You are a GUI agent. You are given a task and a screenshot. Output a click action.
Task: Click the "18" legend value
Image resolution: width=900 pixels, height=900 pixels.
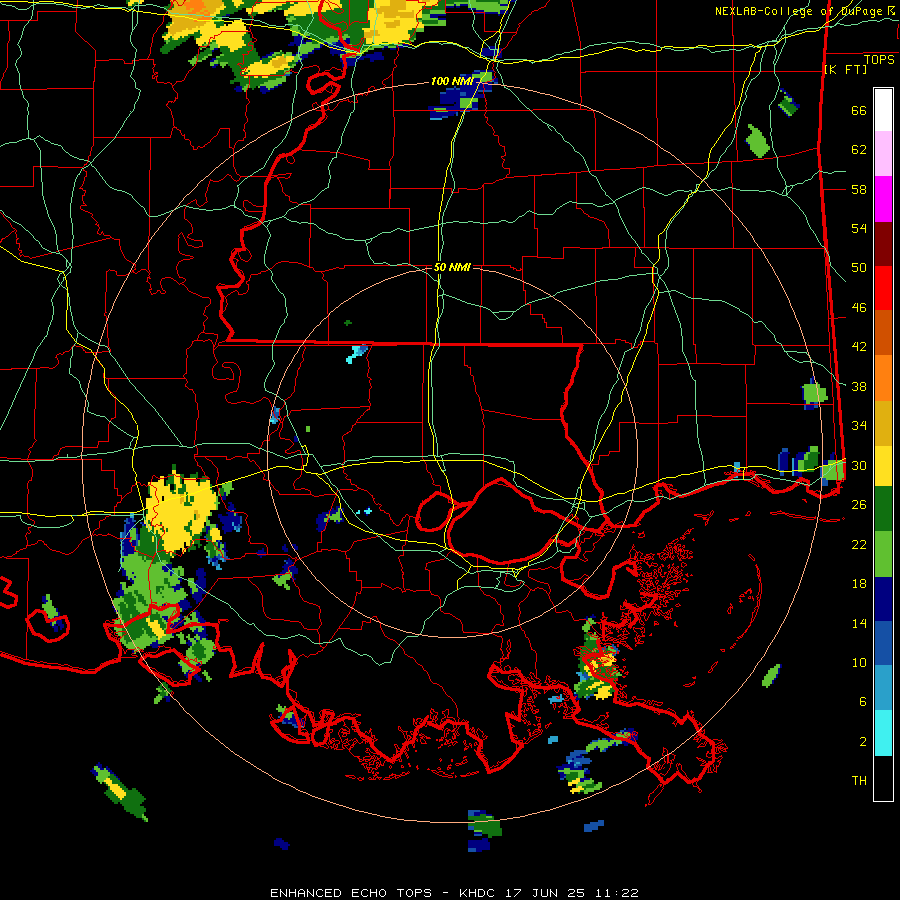pyautogui.click(x=859, y=584)
